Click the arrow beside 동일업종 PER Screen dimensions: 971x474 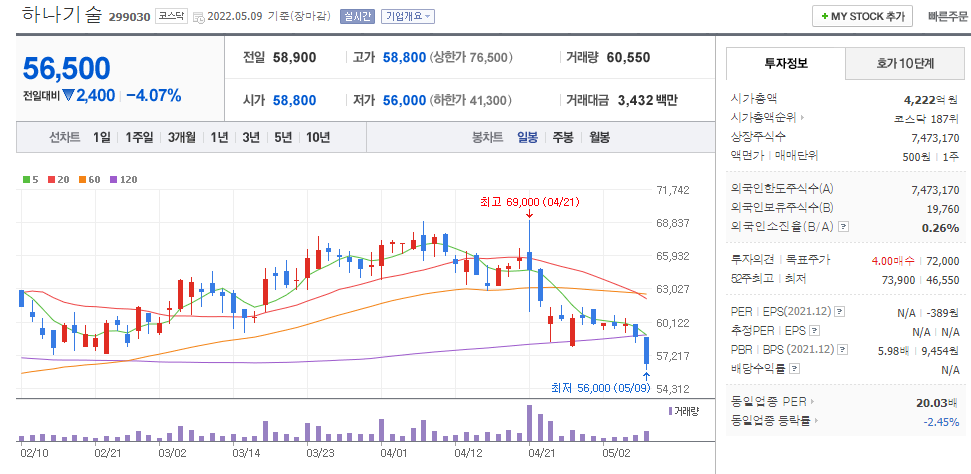coord(812,402)
